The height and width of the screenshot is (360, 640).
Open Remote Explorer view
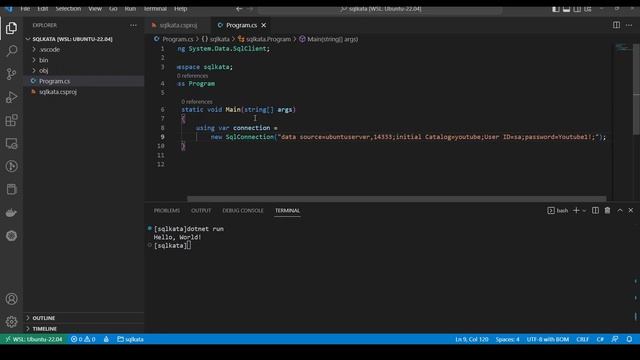tap(11, 143)
